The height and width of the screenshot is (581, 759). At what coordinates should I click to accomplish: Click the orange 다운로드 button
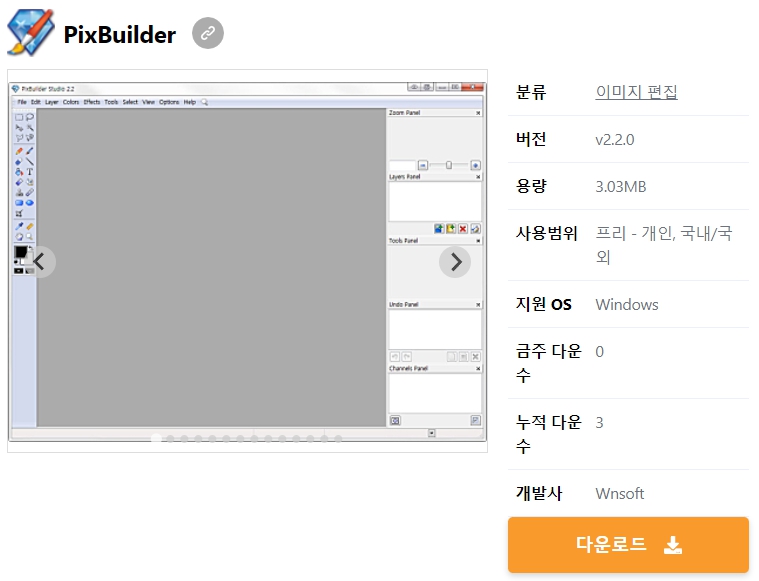pyautogui.click(x=628, y=545)
